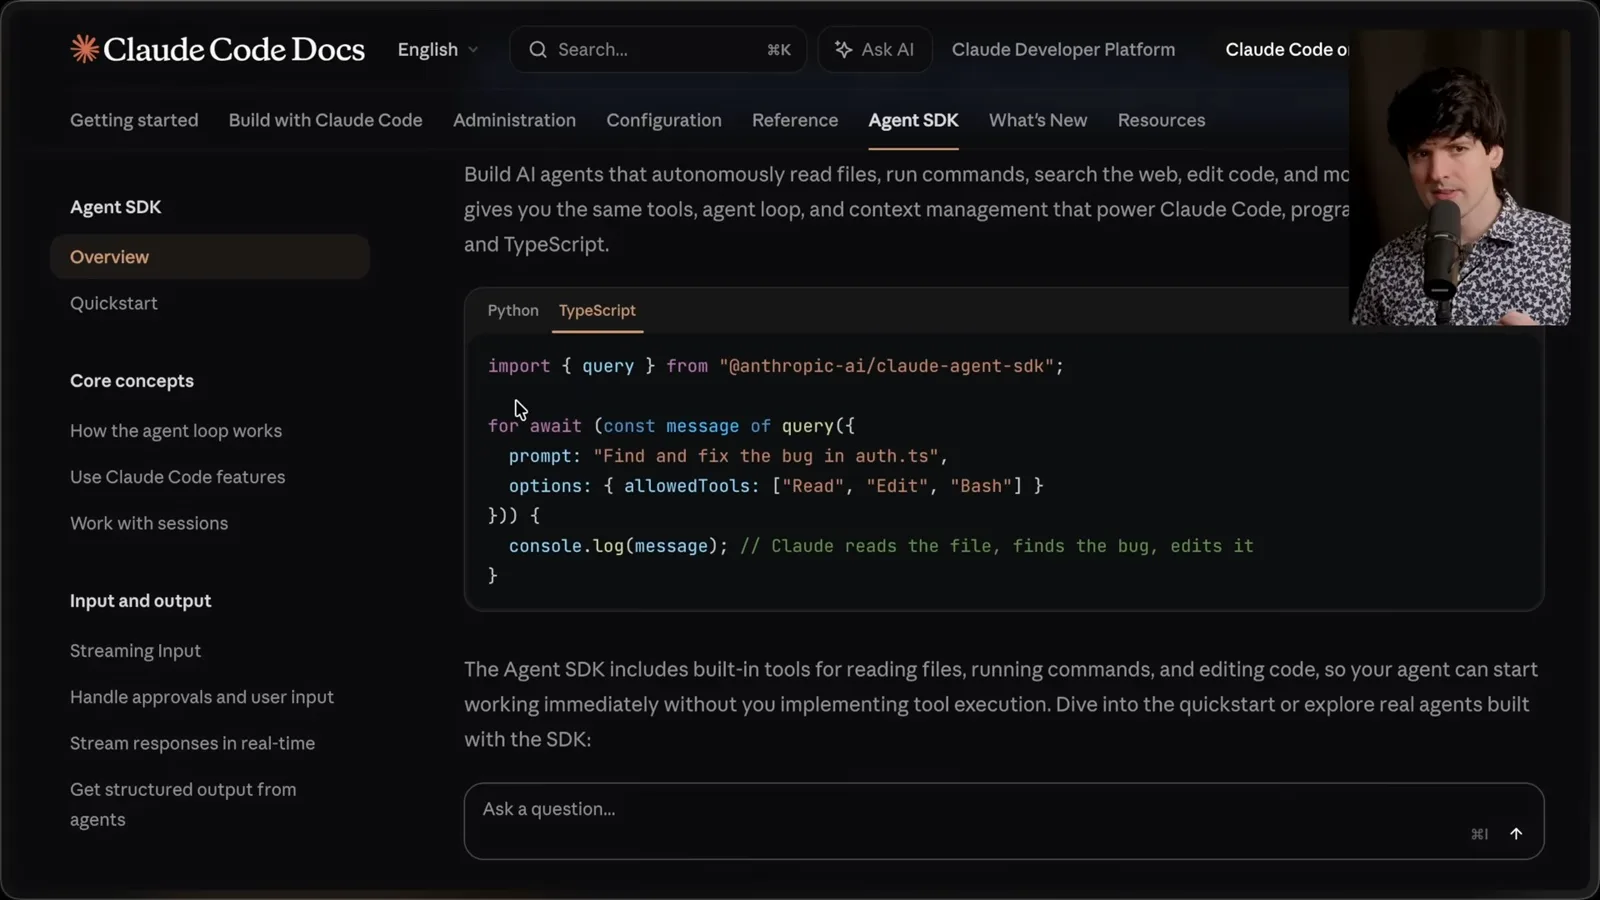The height and width of the screenshot is (900, 1600).
Task: Click the Ask a question input box
Action: 1004,821
